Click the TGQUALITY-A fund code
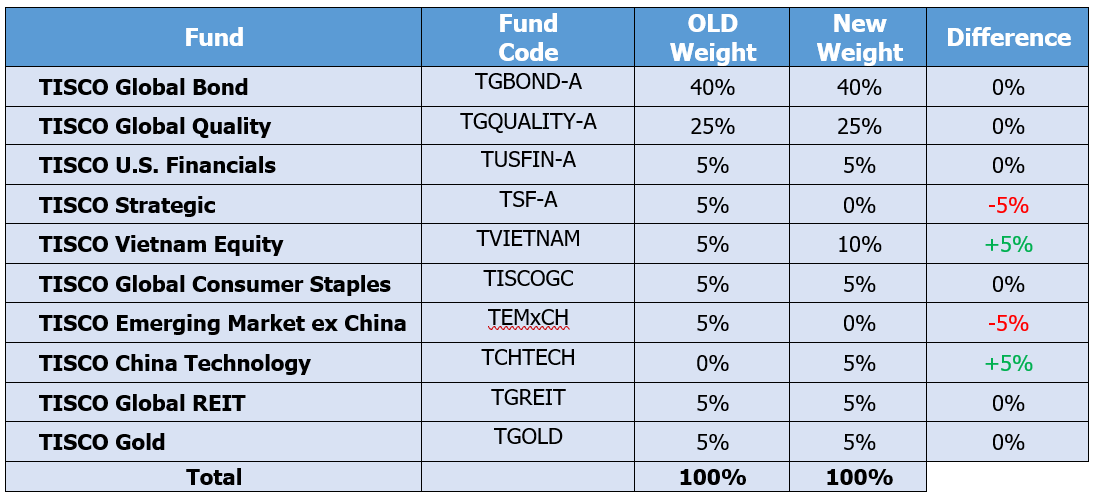1094x497 pixels. pyautogui.click(x=528, y=122)
